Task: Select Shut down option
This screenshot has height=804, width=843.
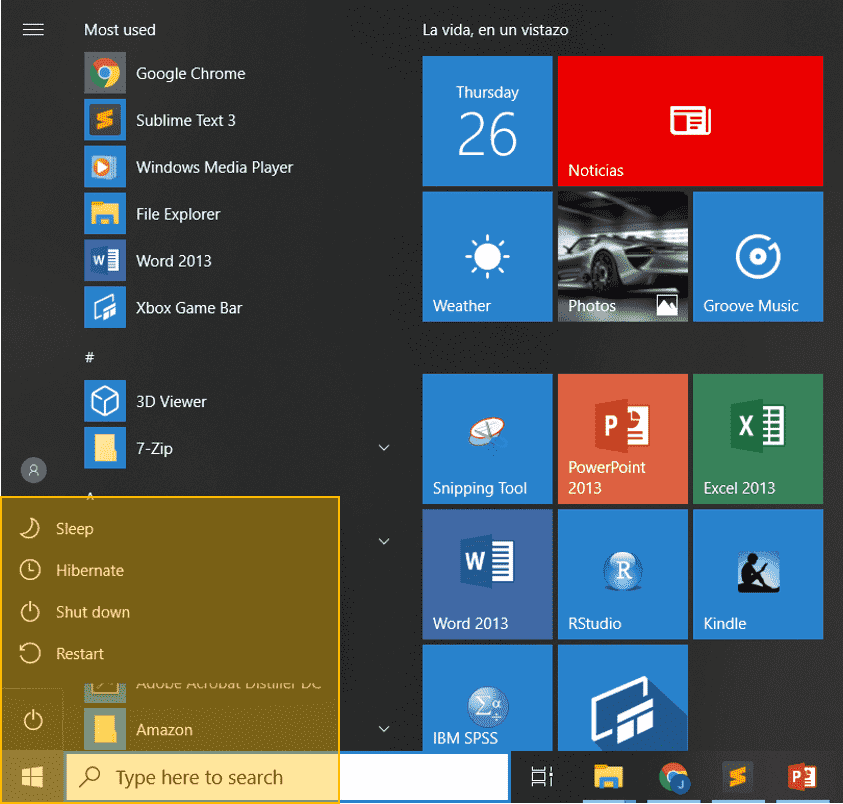Action: click(x=92, y=612)
